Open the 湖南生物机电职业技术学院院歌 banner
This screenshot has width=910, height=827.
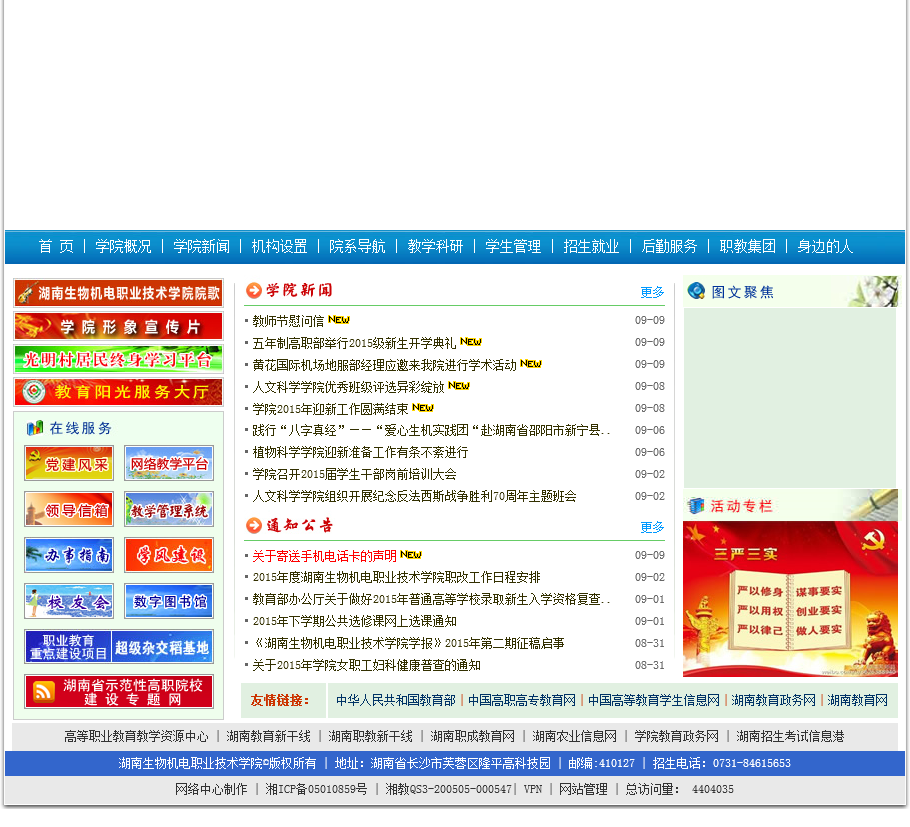click(118, 293)
